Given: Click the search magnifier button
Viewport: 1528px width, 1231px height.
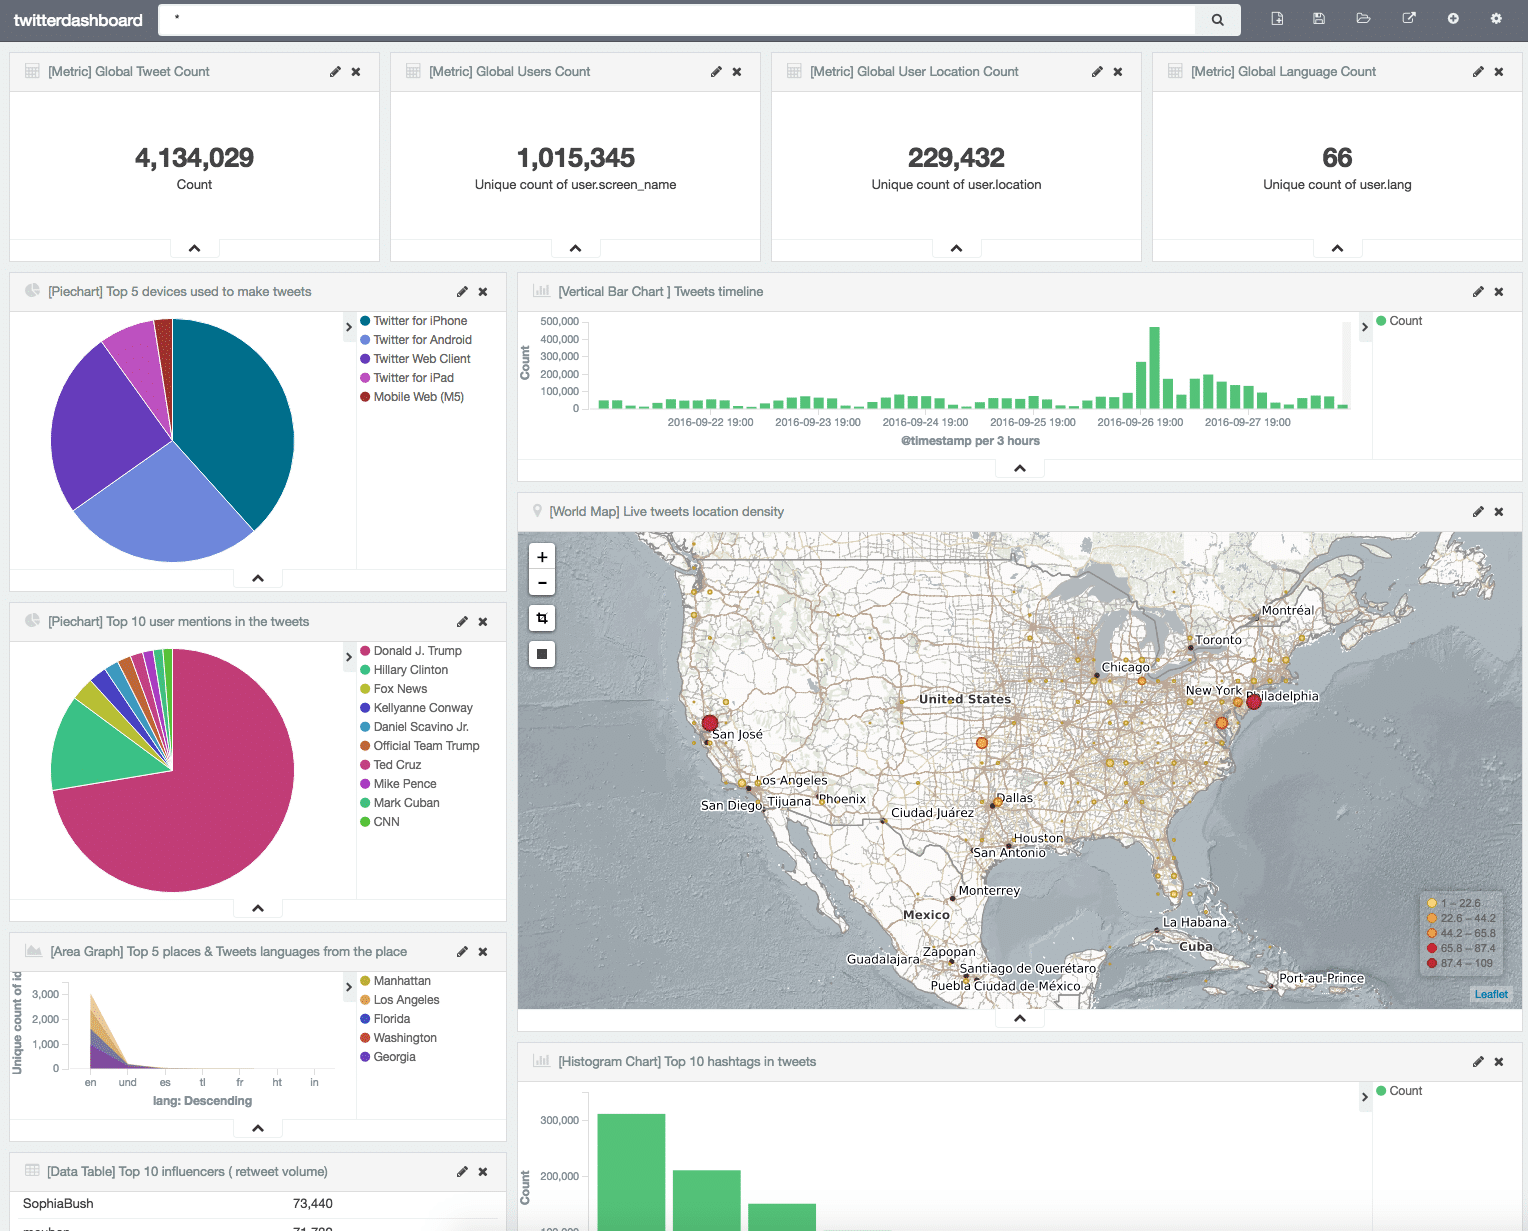Looking at the screenshot, I should [x=1217, y=20].
